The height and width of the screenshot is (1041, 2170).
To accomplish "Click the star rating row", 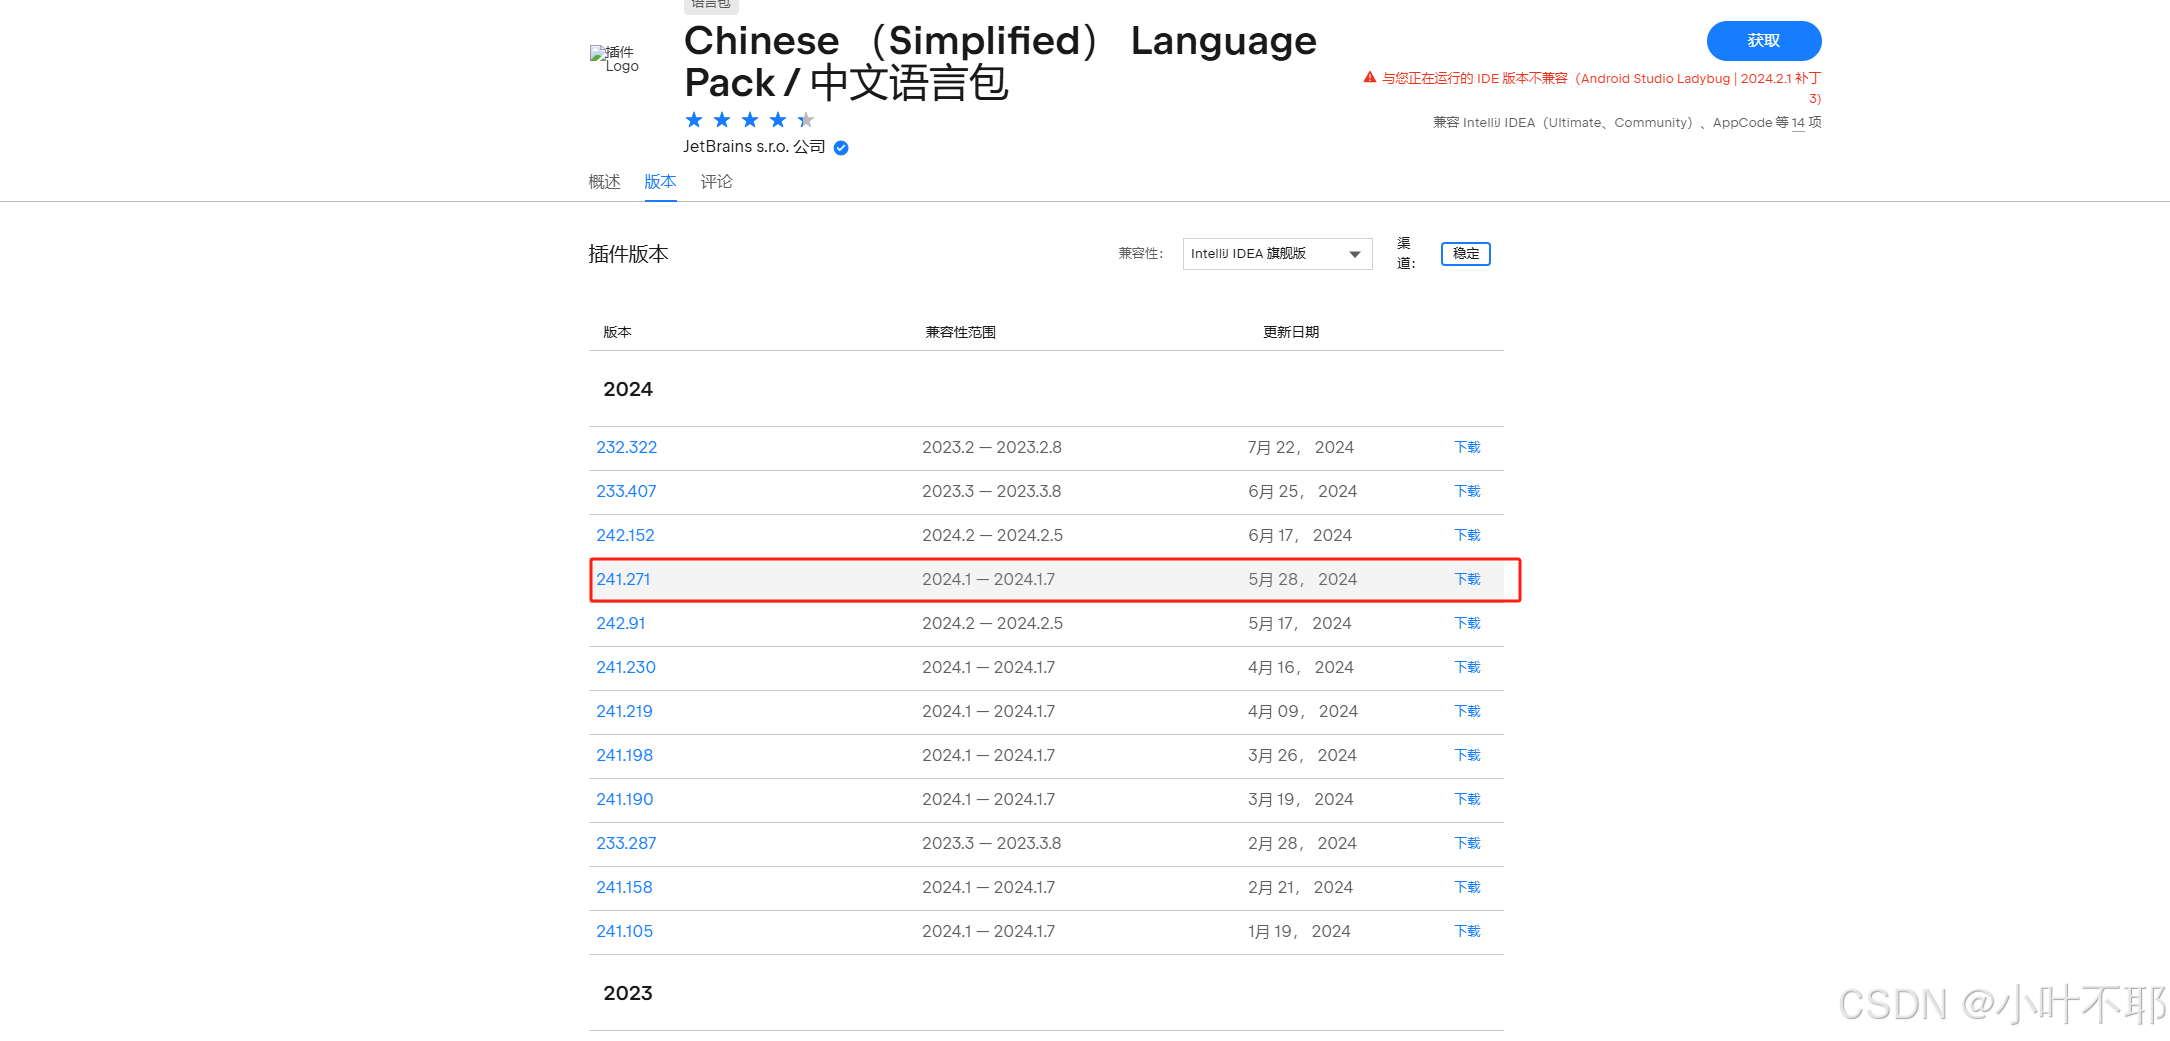I will tap(750, 120).
